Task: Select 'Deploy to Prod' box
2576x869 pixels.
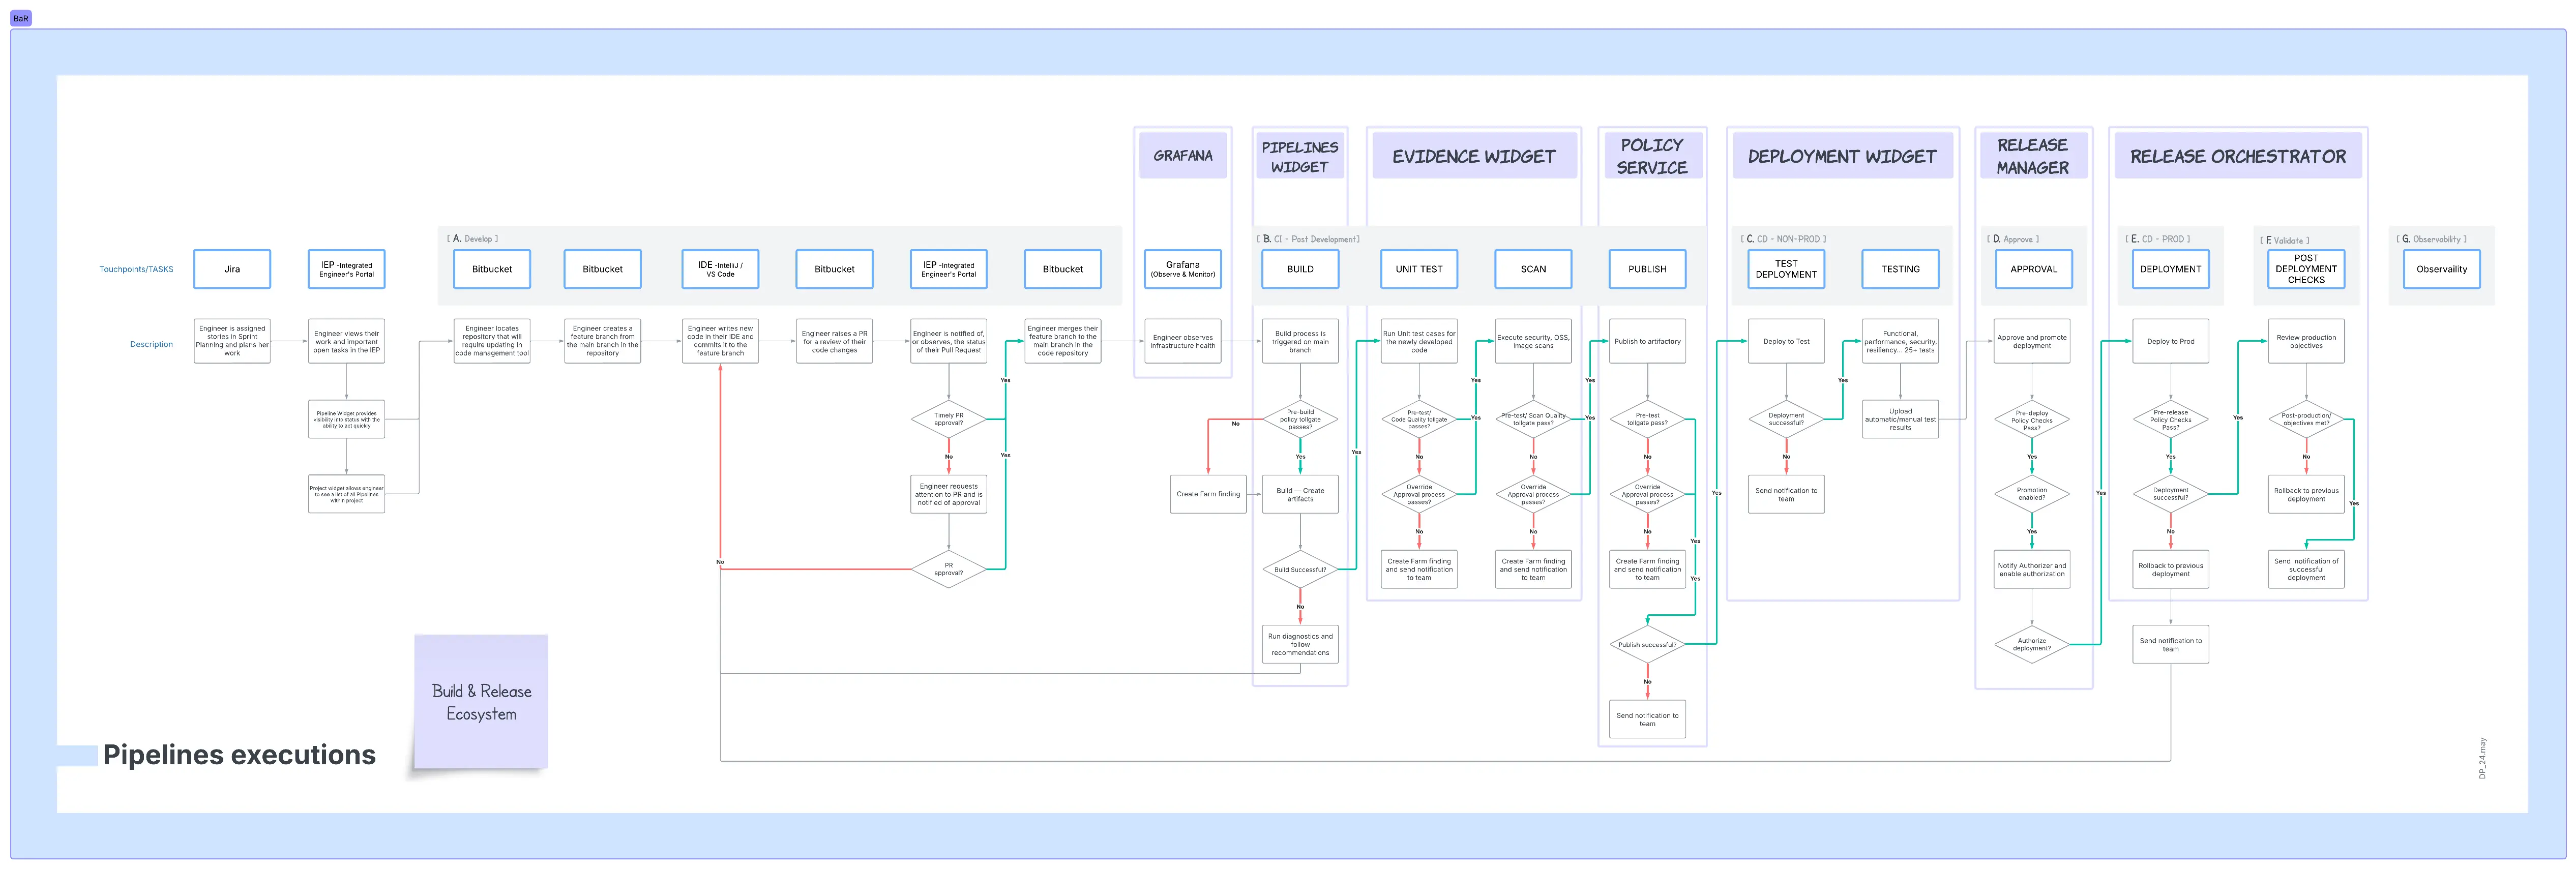Action: coord(2170,341)
